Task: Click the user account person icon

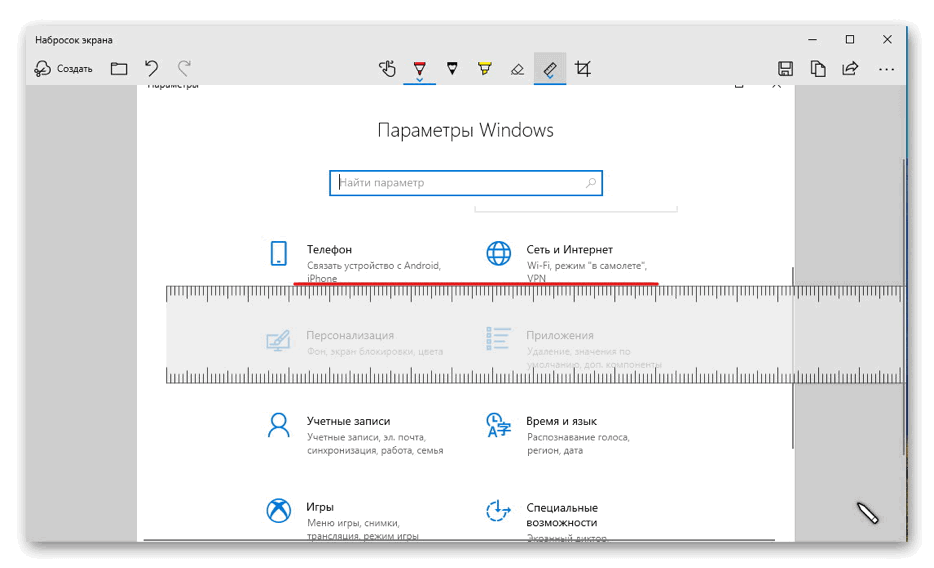Action: 278,426
